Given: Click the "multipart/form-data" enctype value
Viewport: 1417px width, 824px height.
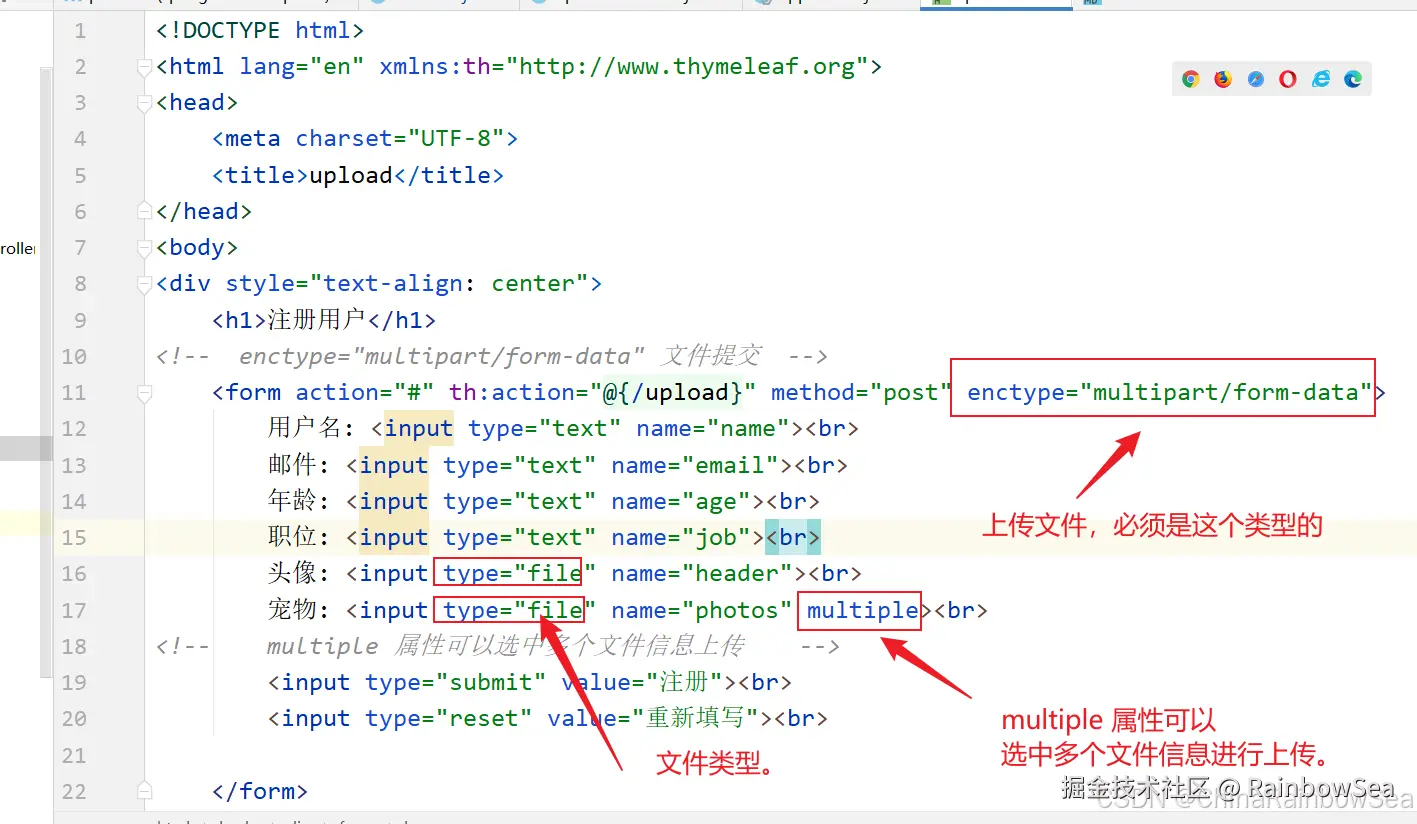Looking at the screenshot, I should tap(1226, 392).
